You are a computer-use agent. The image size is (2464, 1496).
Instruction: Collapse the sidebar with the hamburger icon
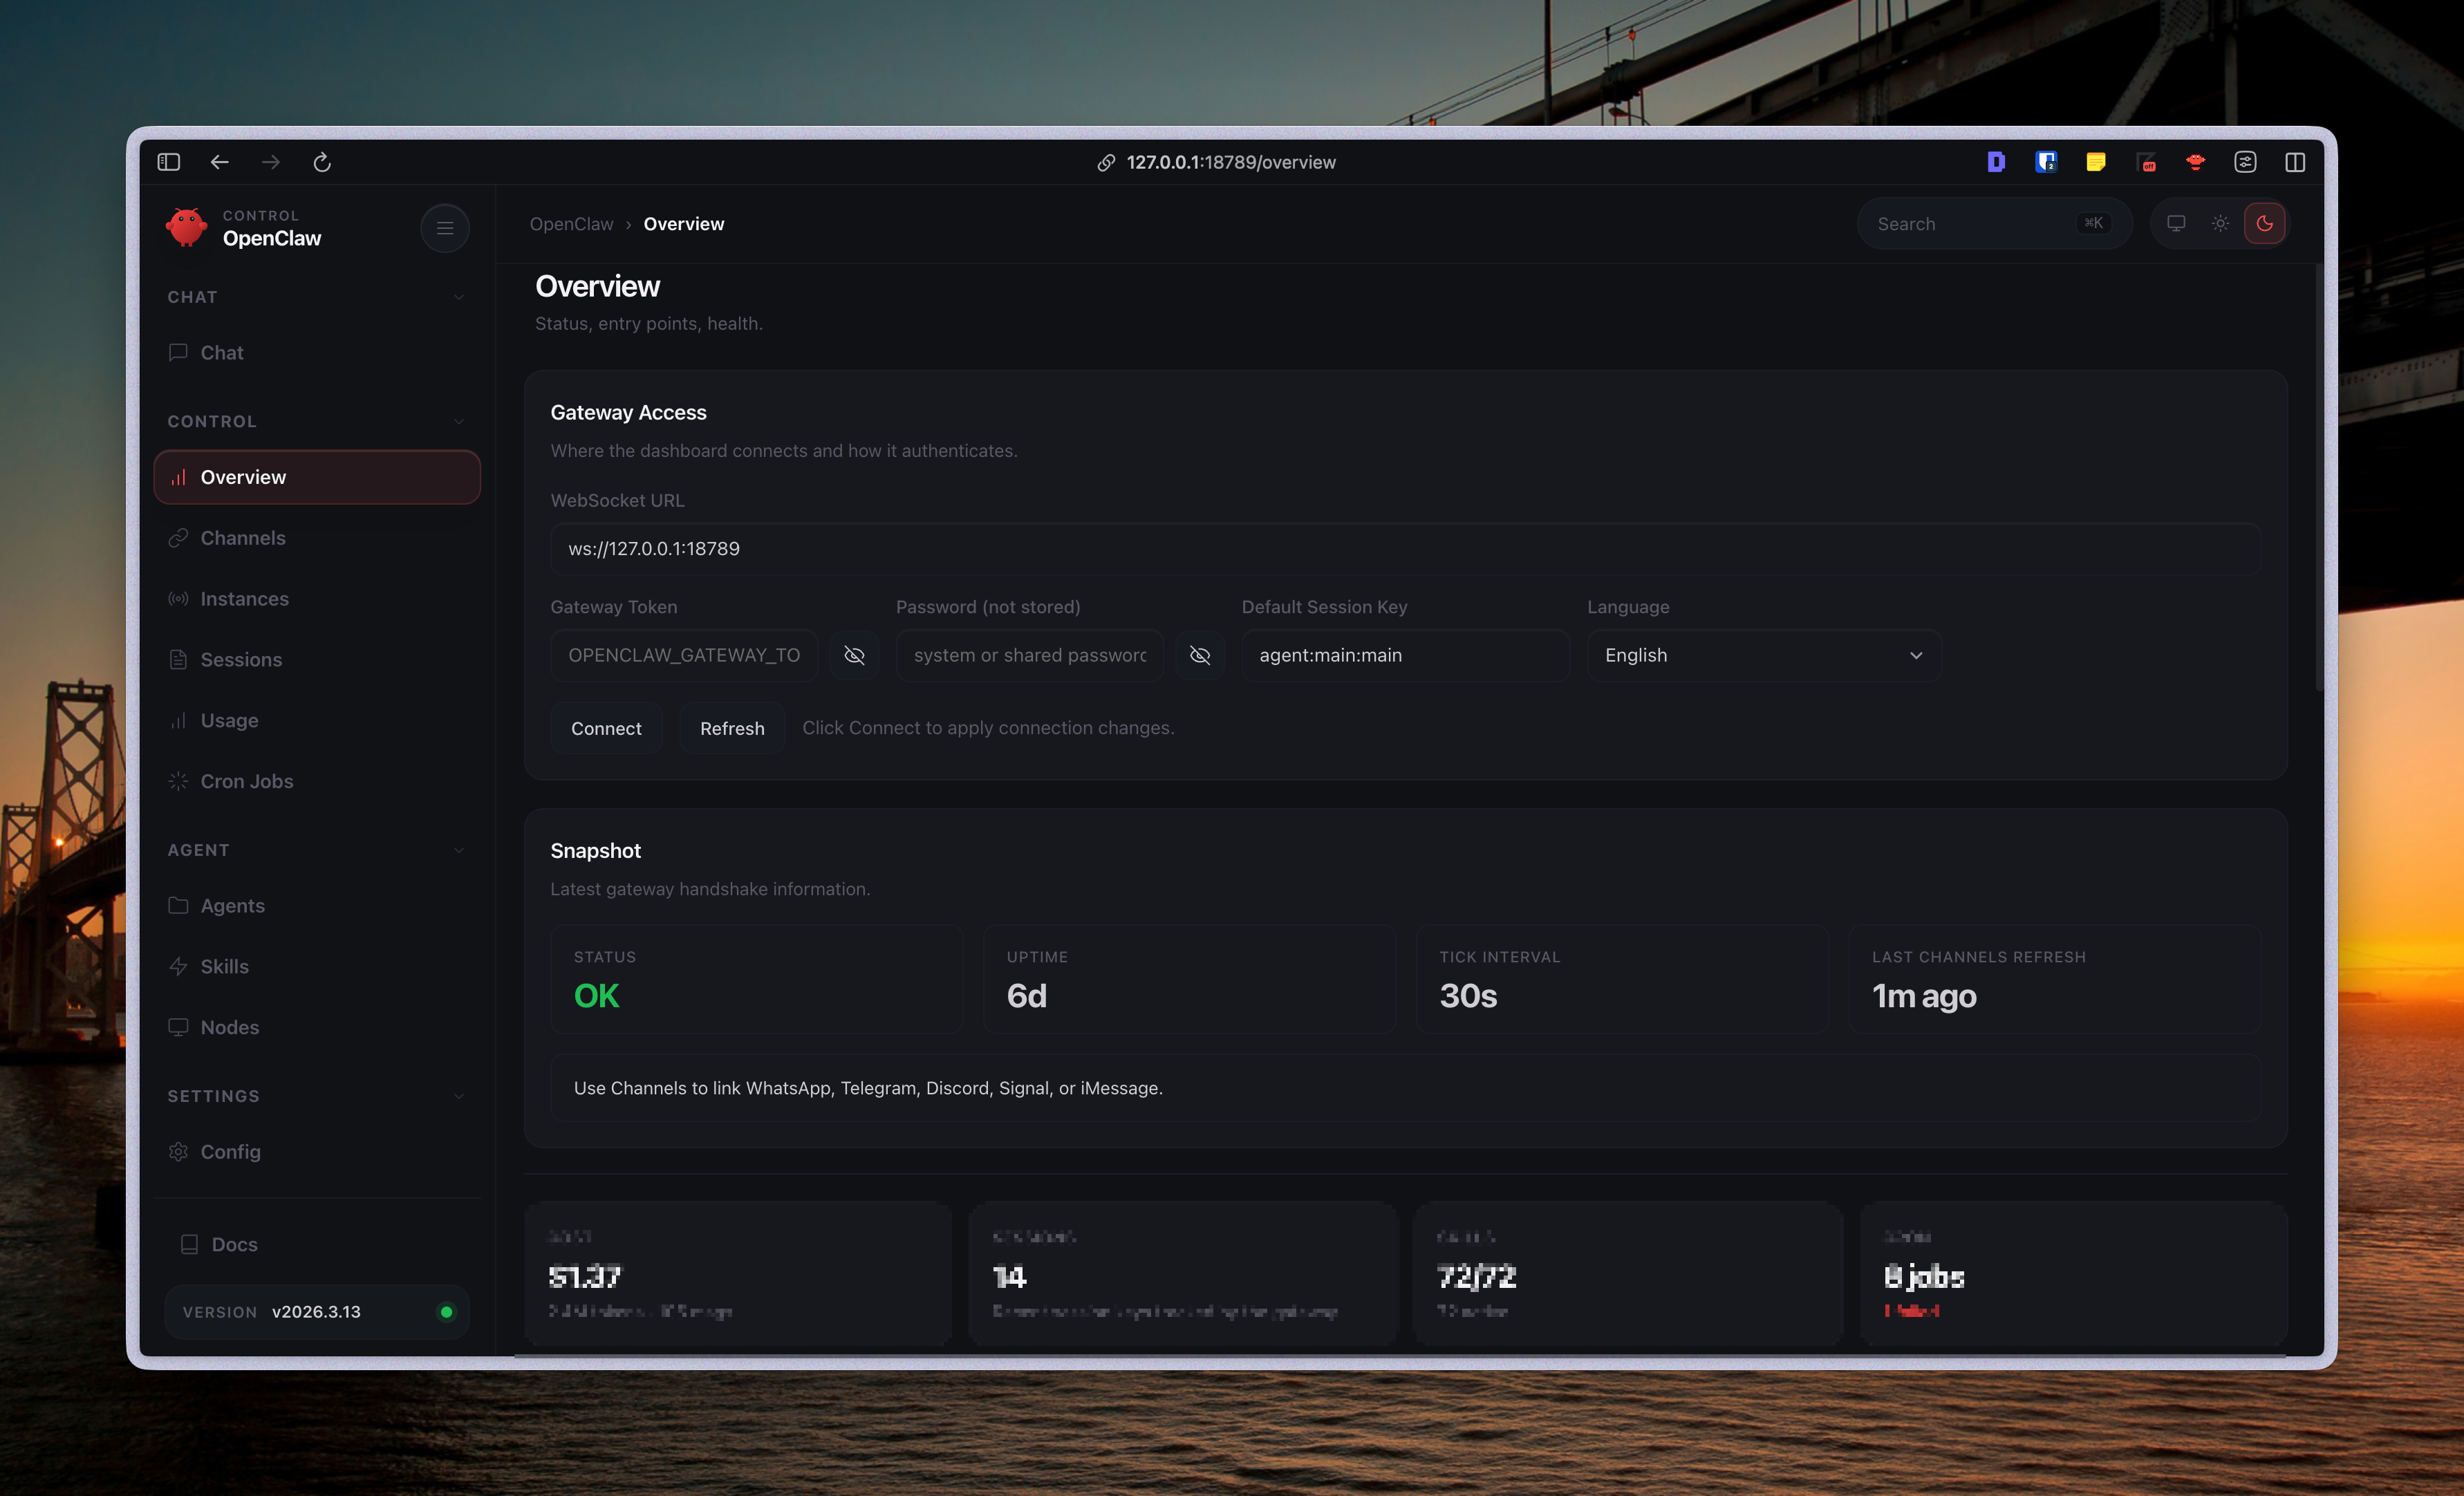444,228
